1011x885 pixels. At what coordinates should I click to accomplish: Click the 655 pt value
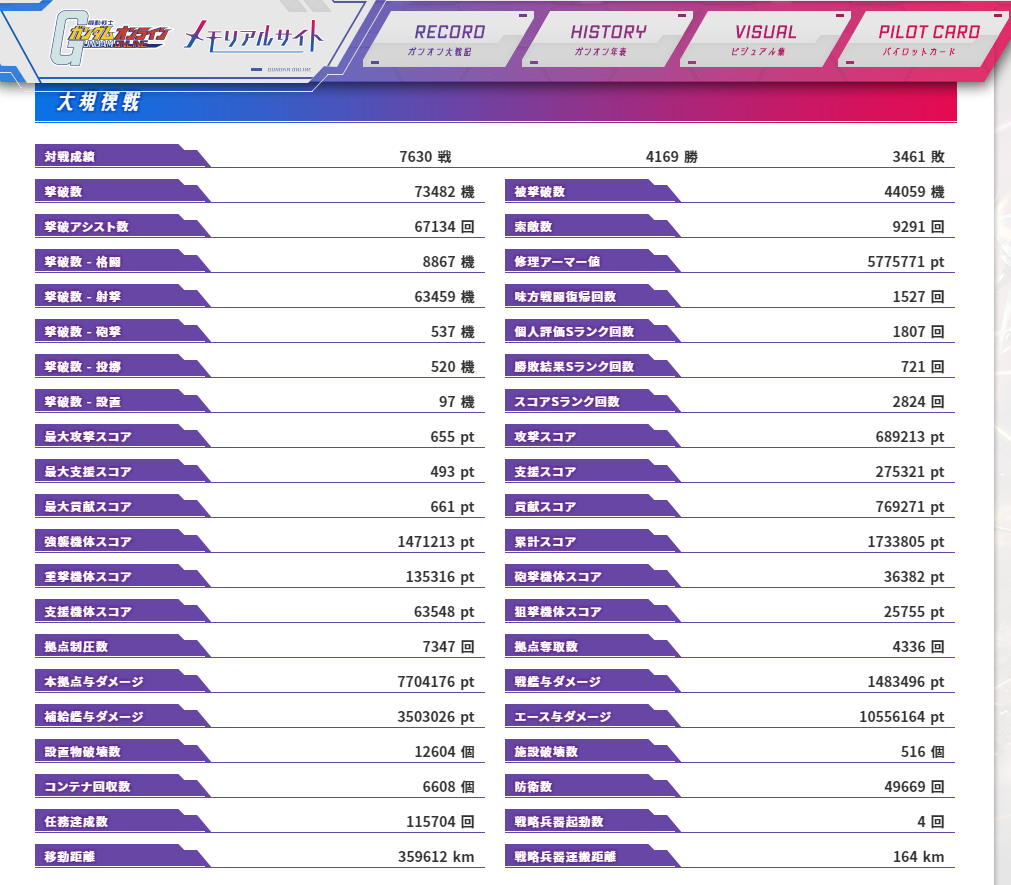pos(452,436)
